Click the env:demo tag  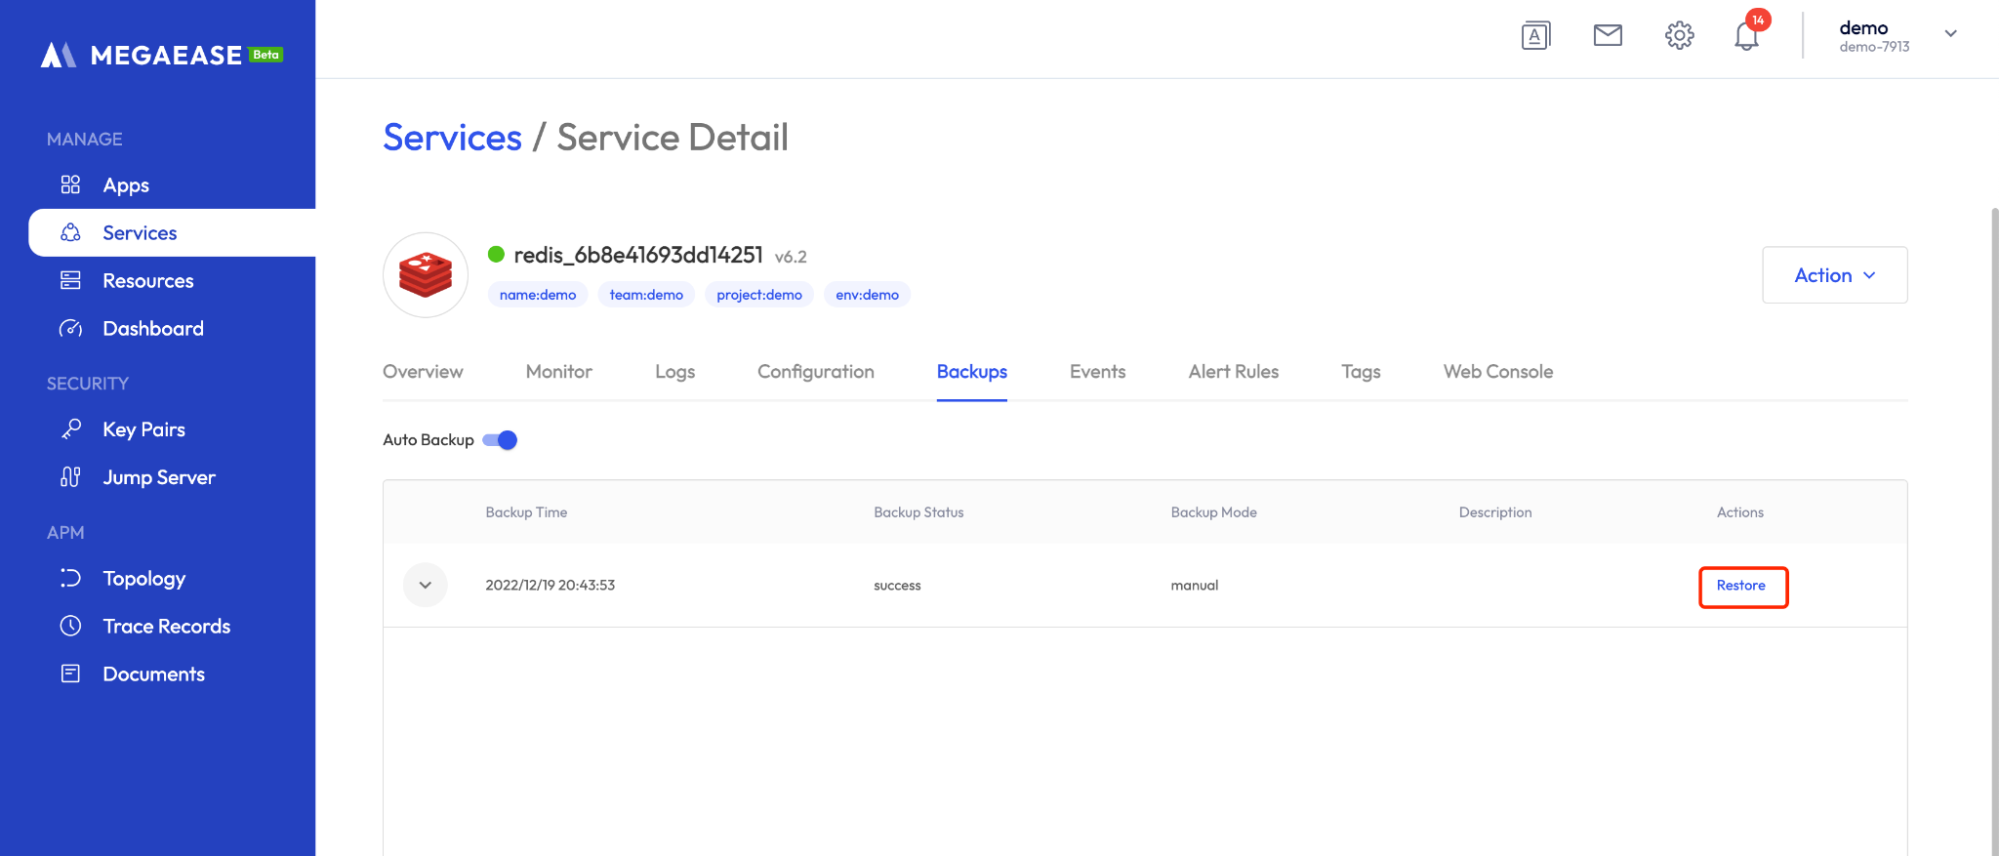click(867, 295)
